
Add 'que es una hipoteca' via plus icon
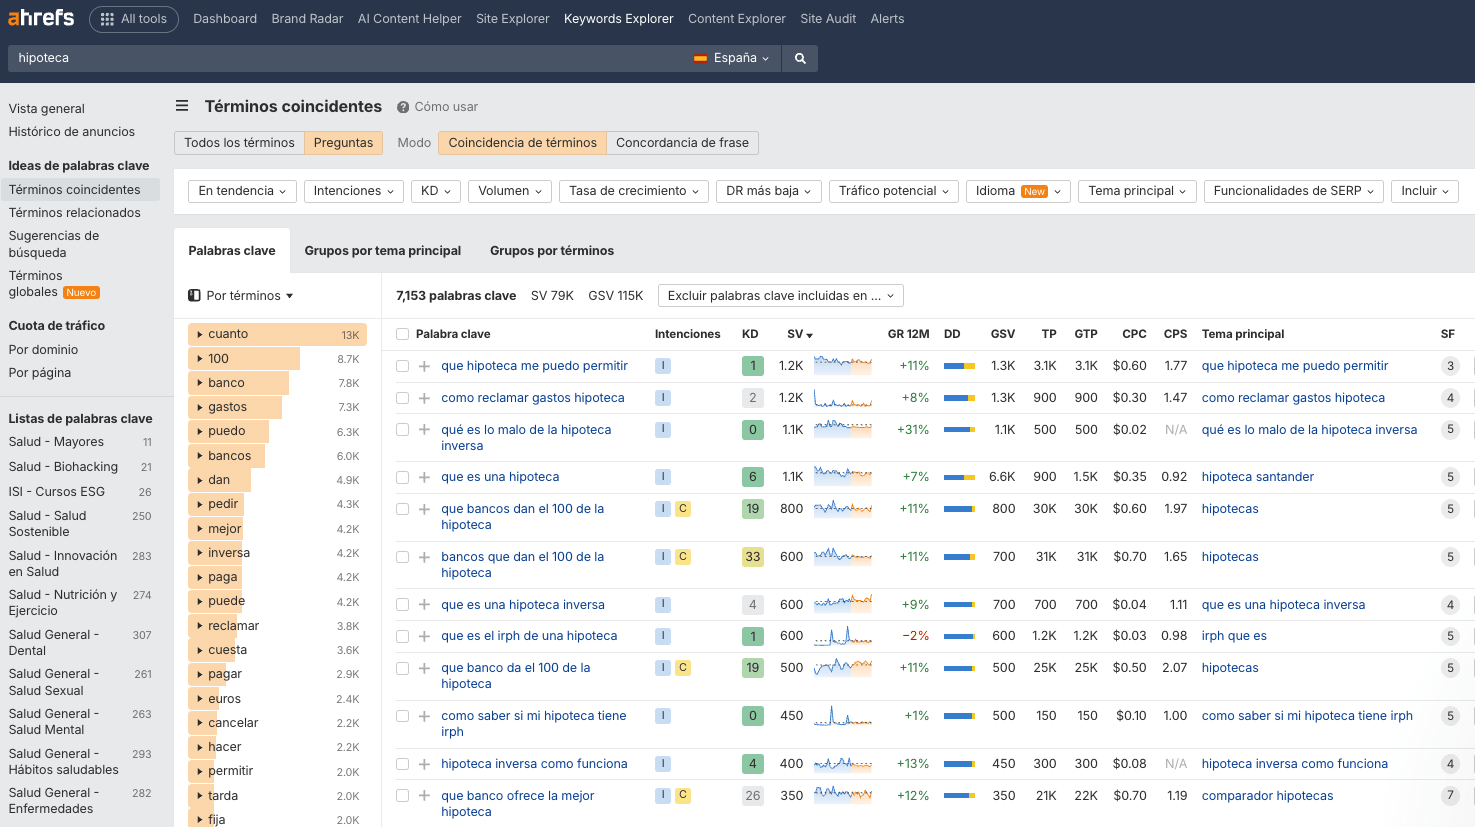click(x=423, y=477)
